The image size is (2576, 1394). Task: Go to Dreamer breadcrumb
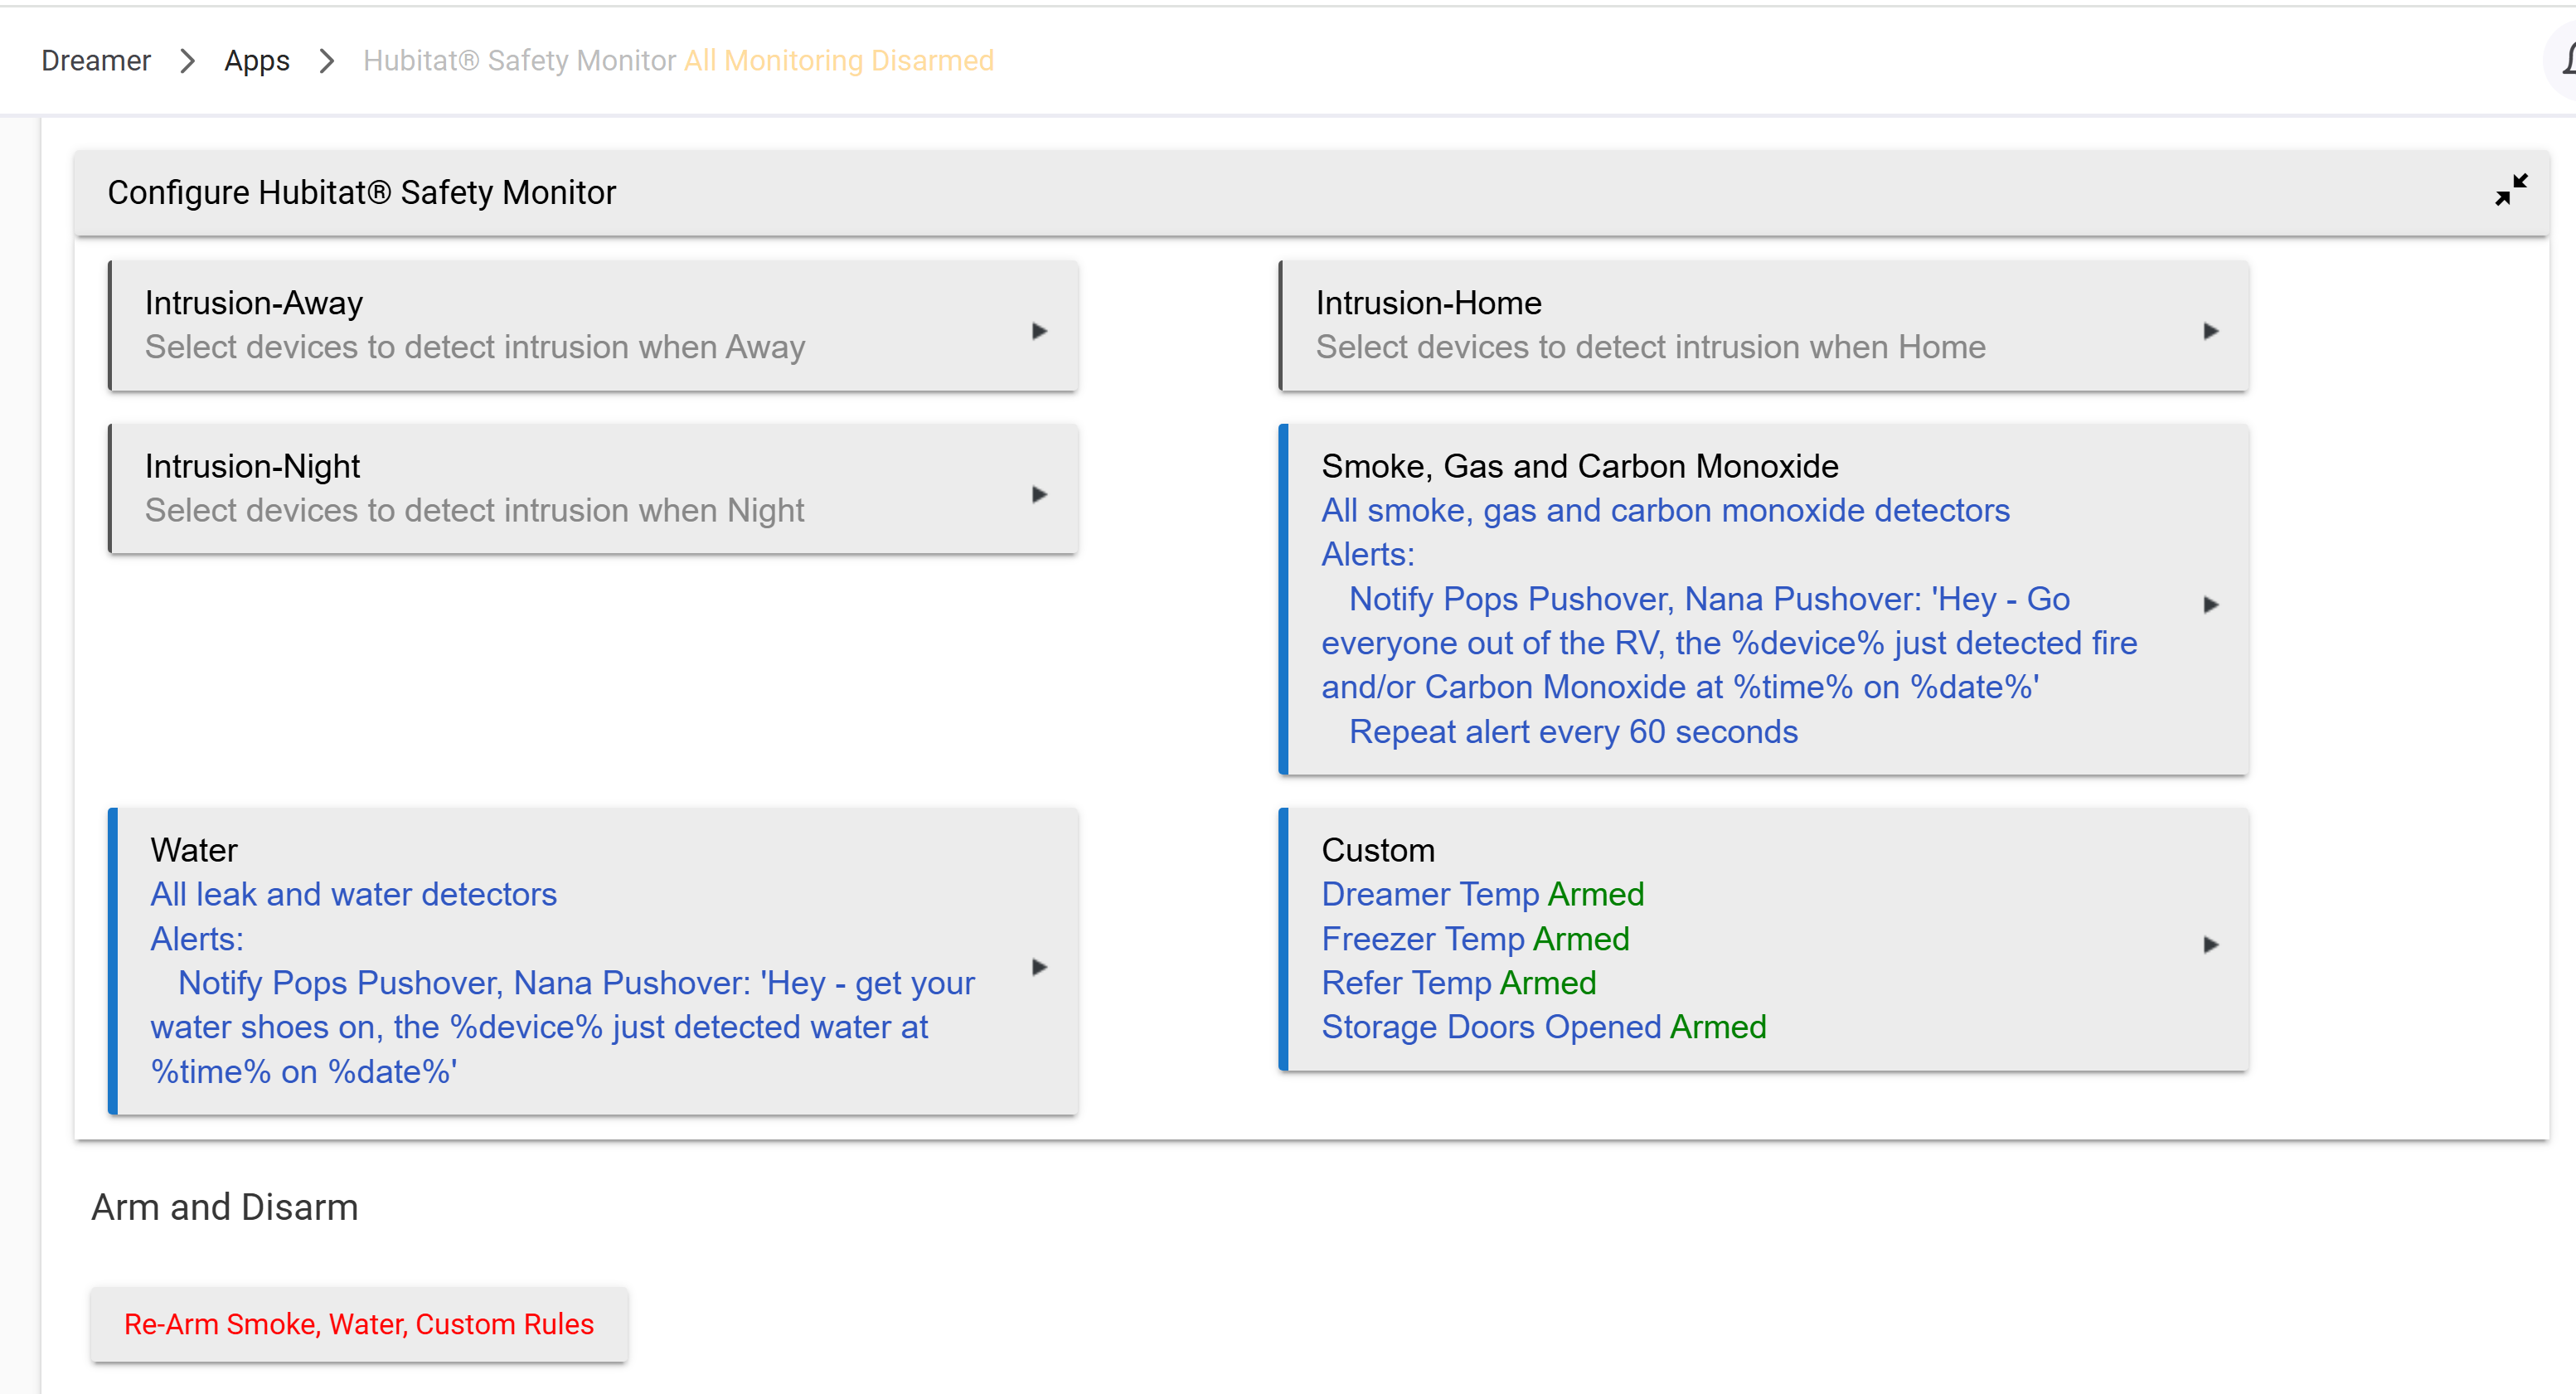[x=96, y=61]
